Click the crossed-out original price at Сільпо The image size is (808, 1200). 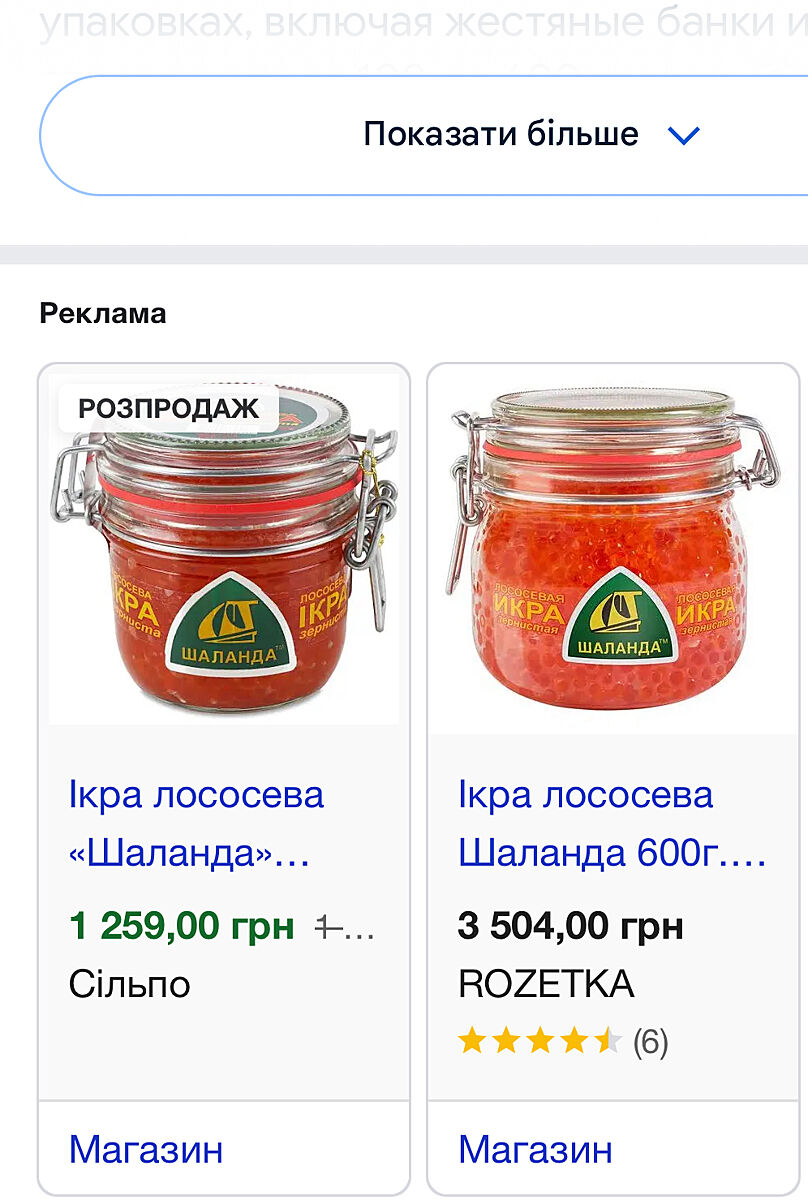click(344, 928)
